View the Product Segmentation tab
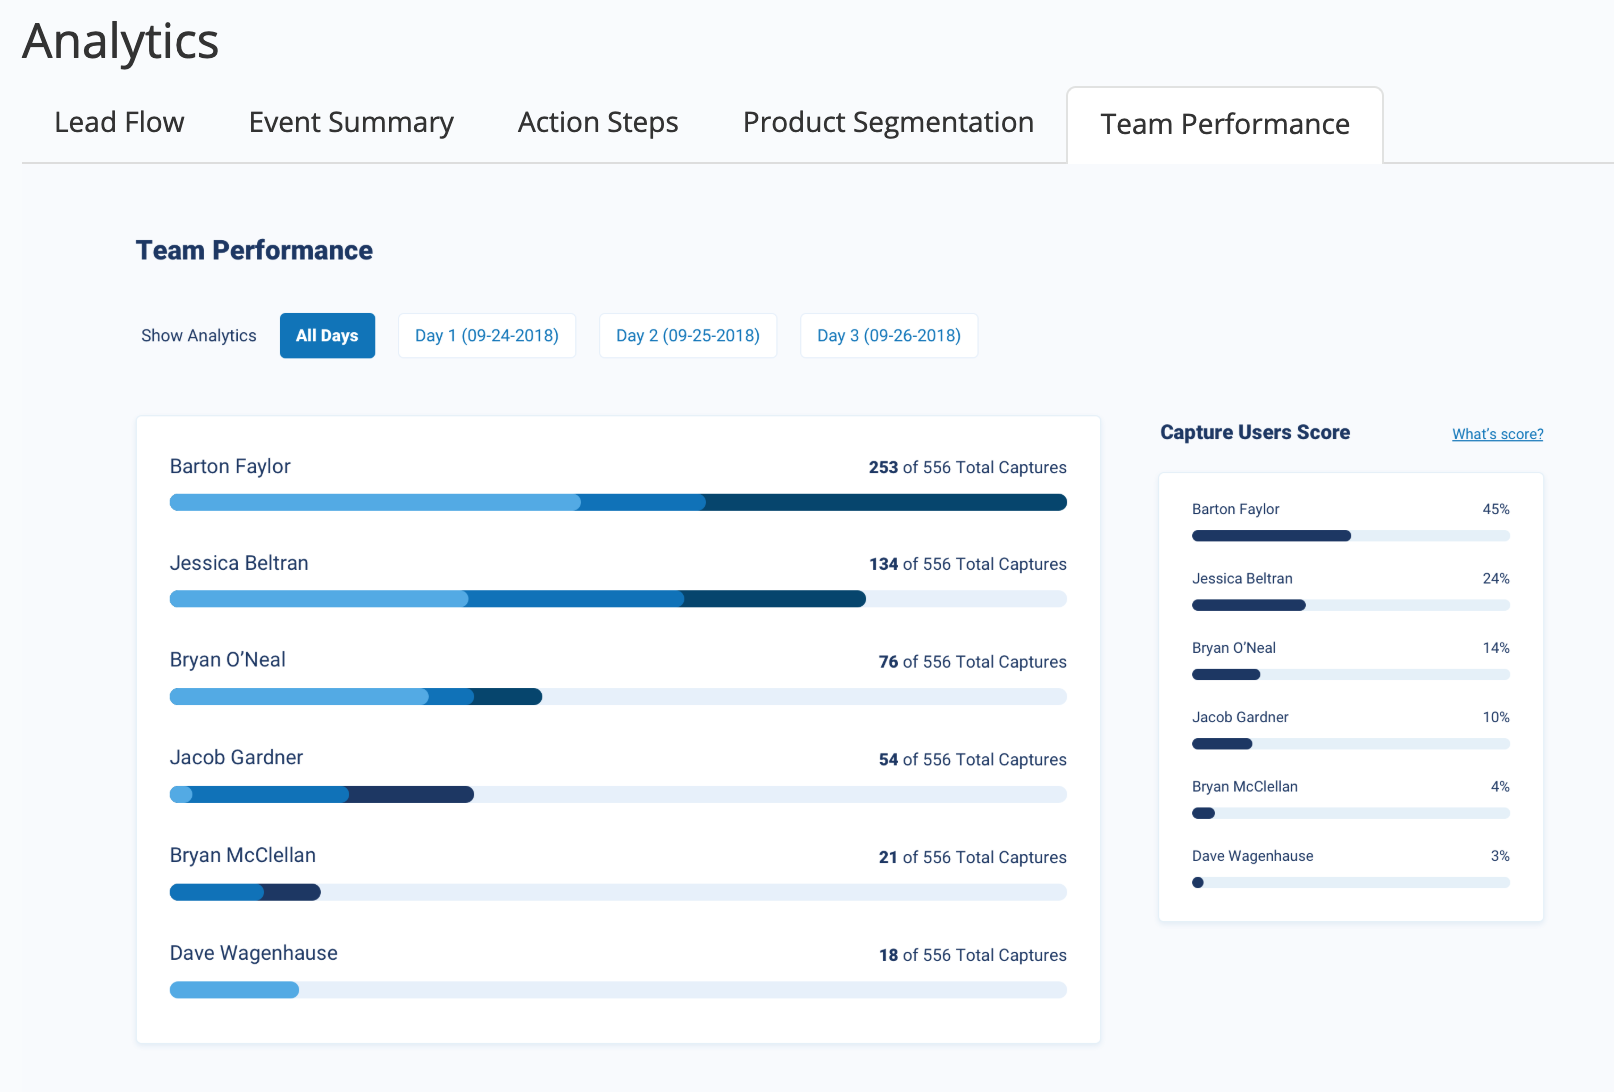 pos(888,122)
